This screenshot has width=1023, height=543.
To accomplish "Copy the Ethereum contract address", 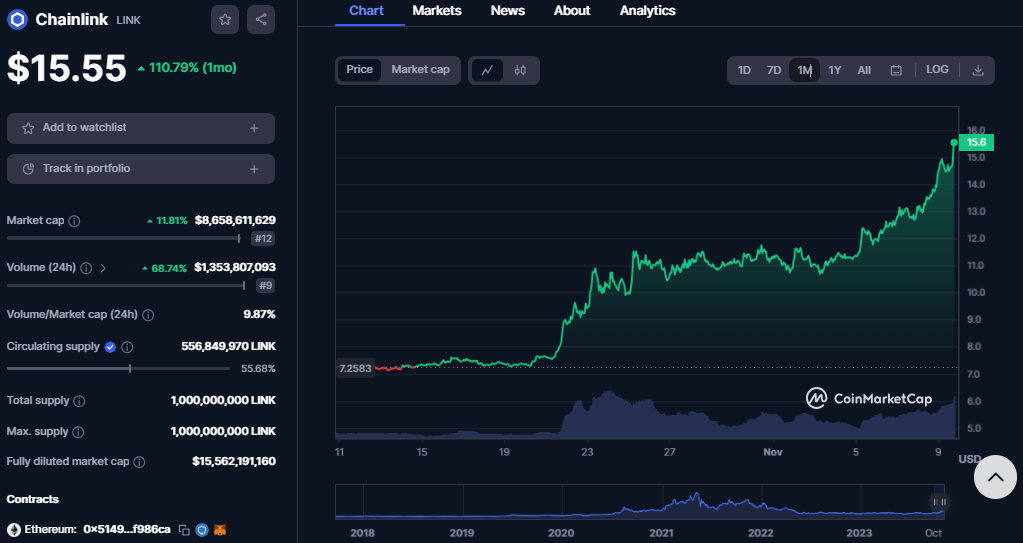I will pos(184,529).
